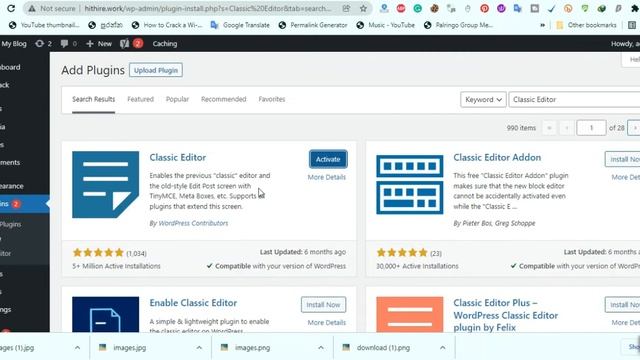
Task: Switch to the Favorites tab
Action: (x=272, y=99)
